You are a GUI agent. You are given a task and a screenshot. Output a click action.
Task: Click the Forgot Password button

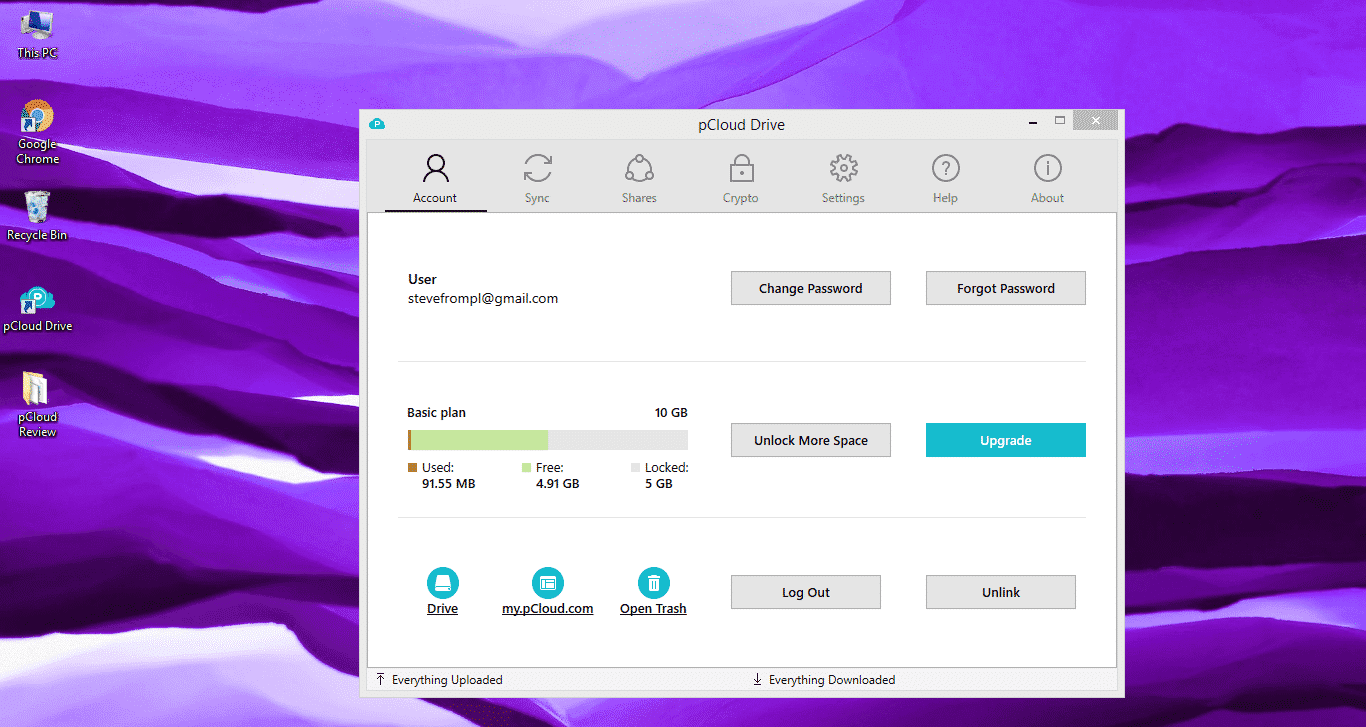[x=1006, y=288]
